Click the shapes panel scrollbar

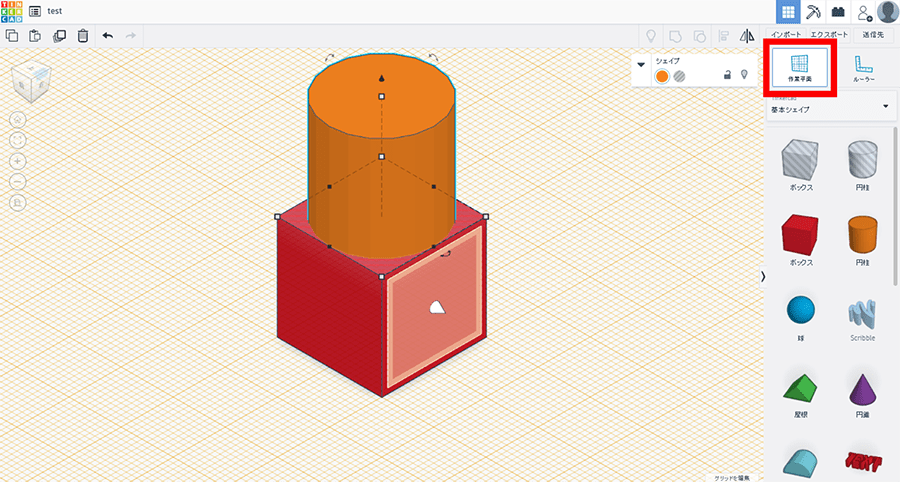[x=896, y=207]
